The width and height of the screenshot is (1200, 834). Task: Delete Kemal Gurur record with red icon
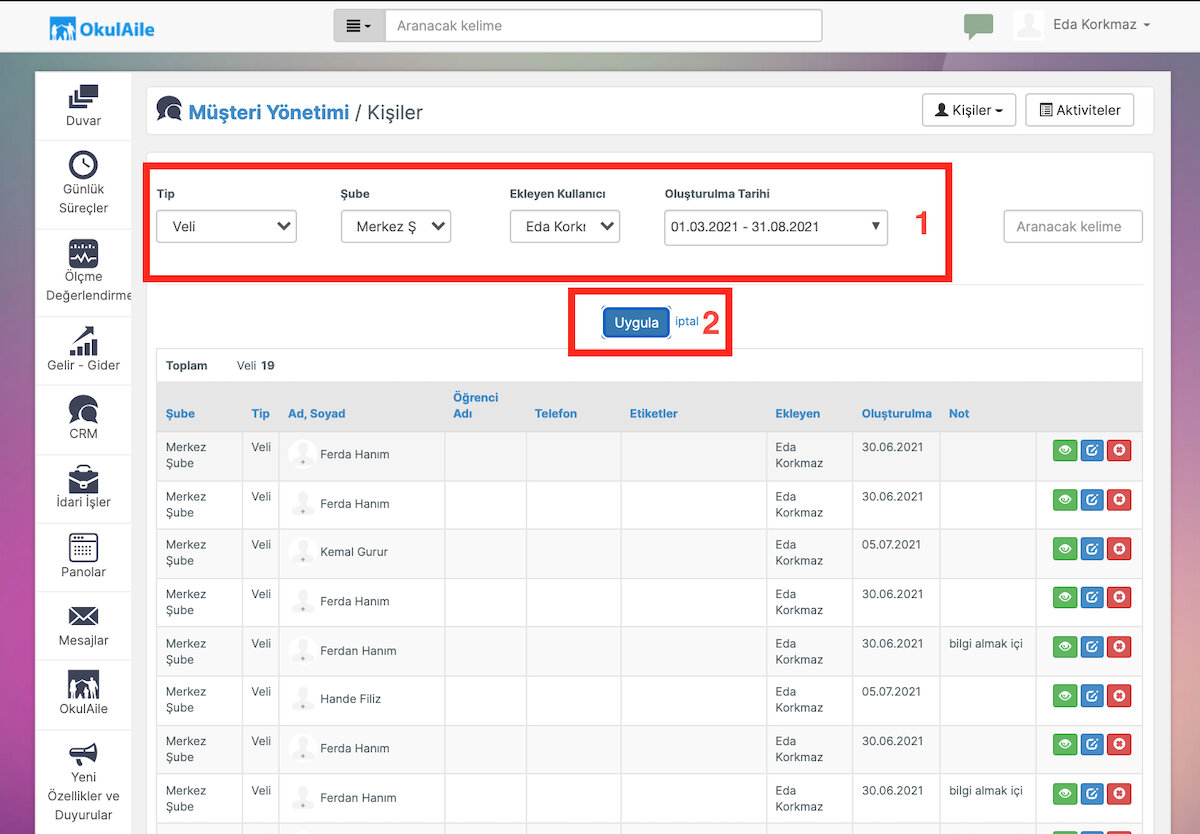tap(1119, 549)
